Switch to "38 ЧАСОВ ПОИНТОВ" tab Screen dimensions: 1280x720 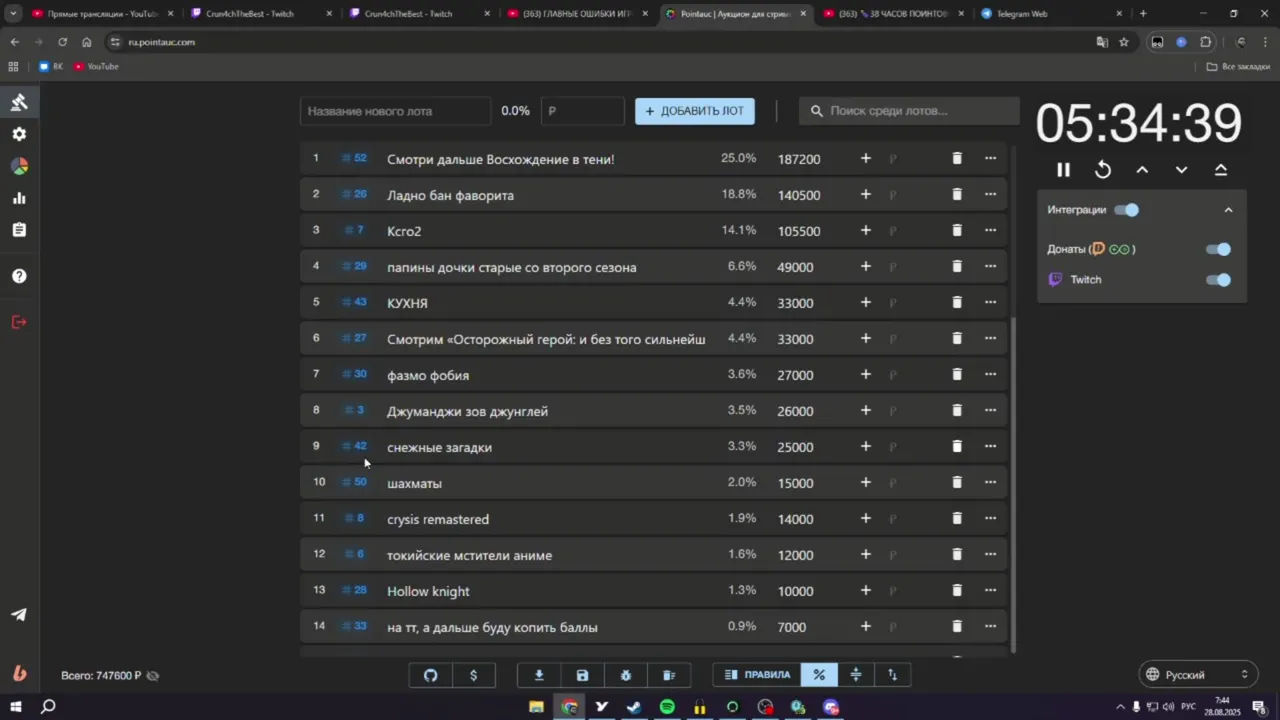click(894, 14)
